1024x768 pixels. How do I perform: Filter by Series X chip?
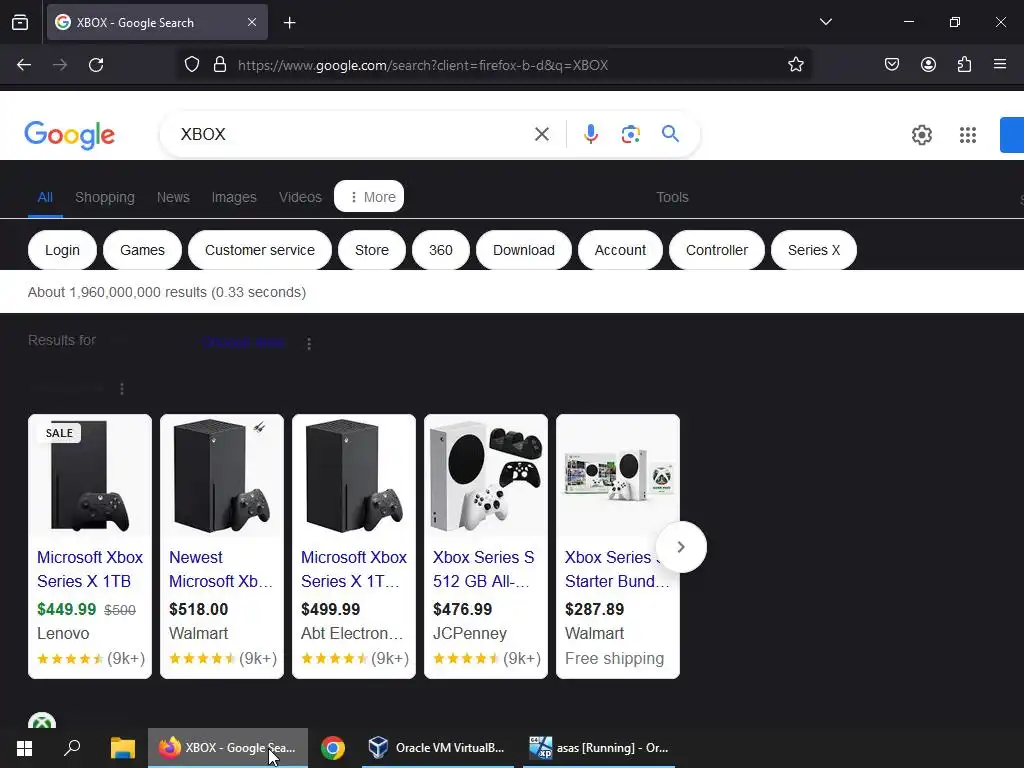point(814,250)
